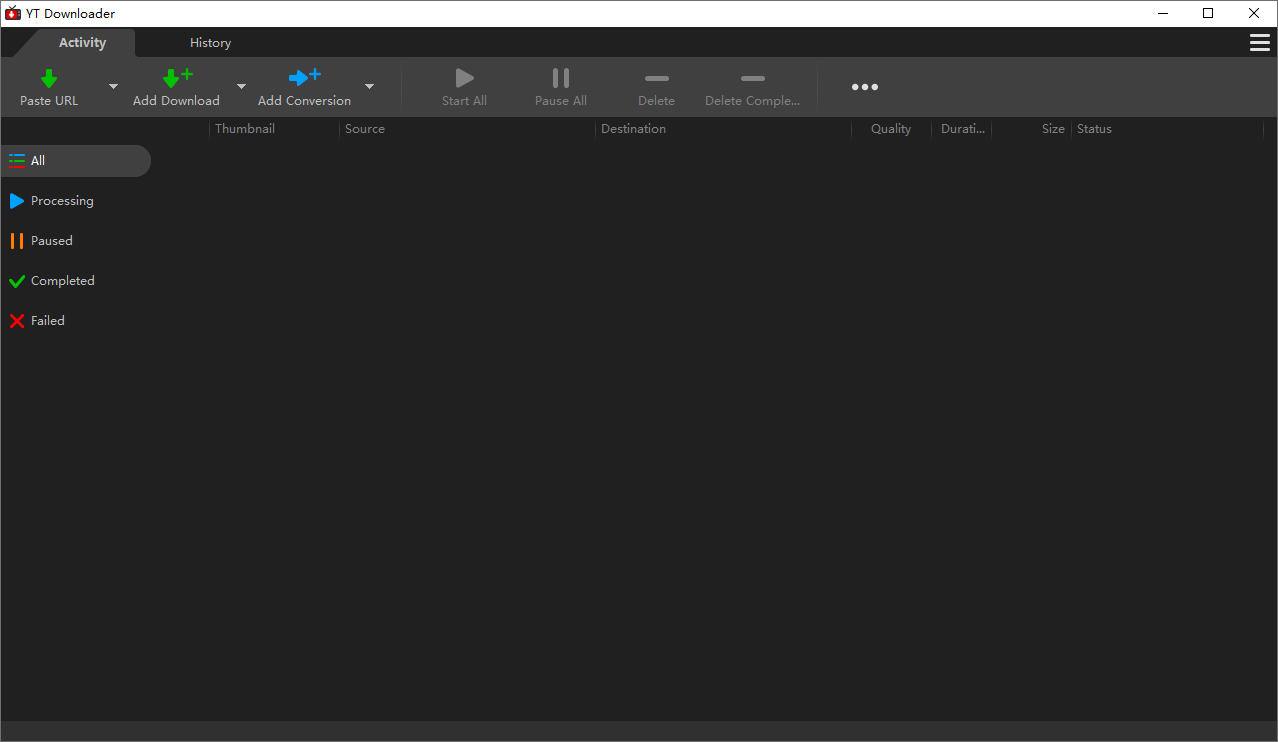Filter list by Processing items
This screenshot has width=1278, height=742.
tap(61, 201)
